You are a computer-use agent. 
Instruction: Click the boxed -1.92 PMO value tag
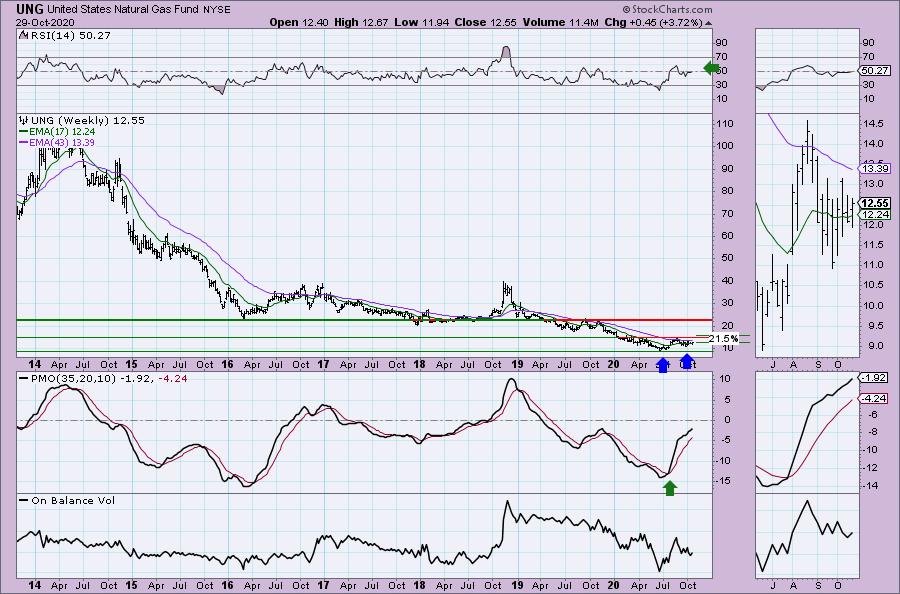(874, 378)
